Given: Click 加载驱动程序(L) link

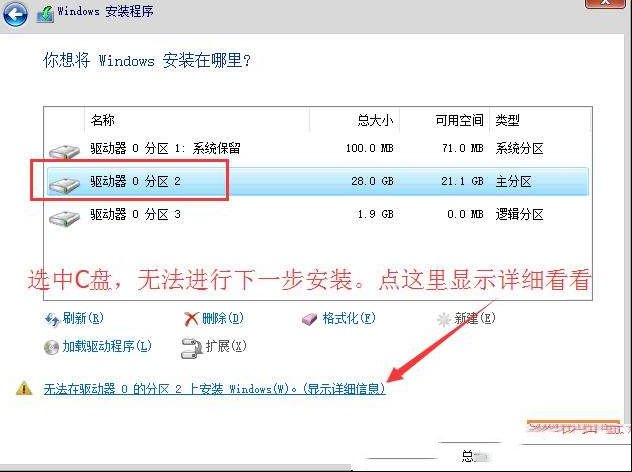Looking at the screenshot, I should pos(107,346).
